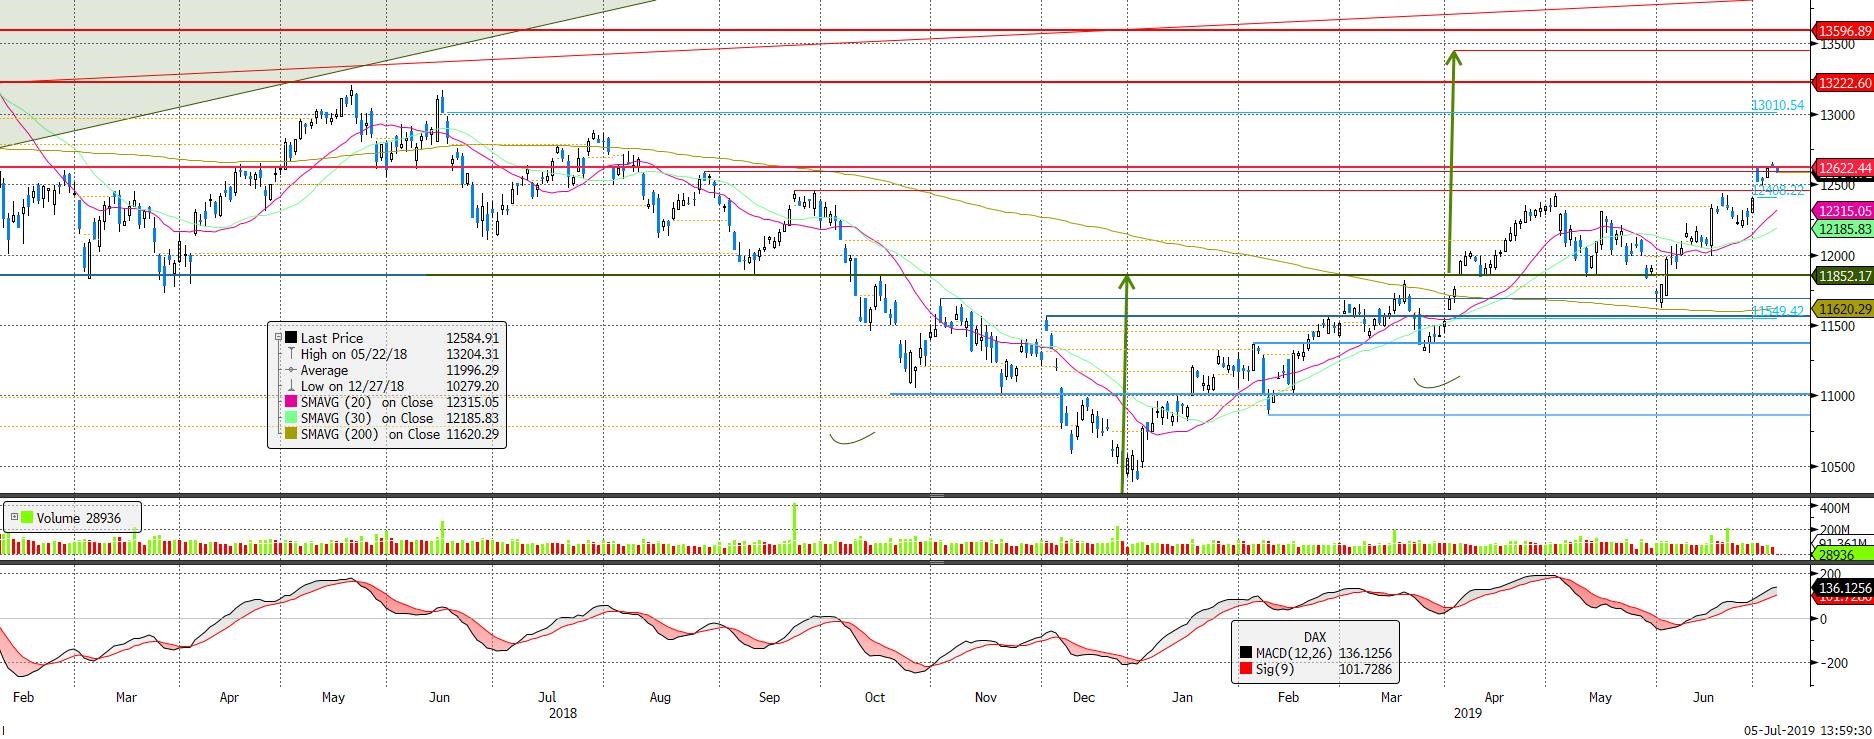Click the magenta SMAVG (20) swatch
The width and height of the screenshot is (1874, 739).
(x=291, y=402)
